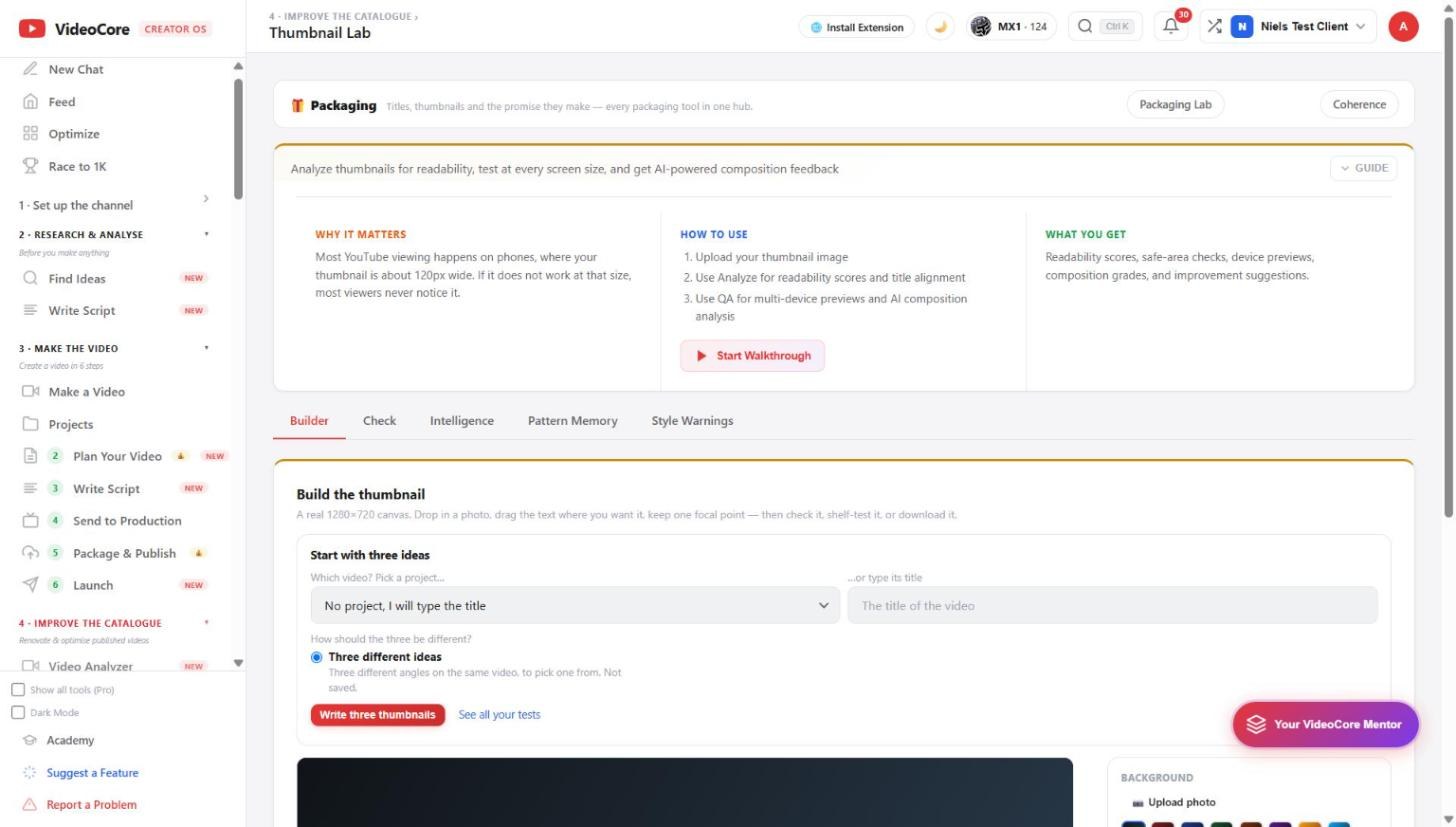Click Install Extension button
Image resolution: width=1456 pixels, height=827 pixels.
point(857,27)
